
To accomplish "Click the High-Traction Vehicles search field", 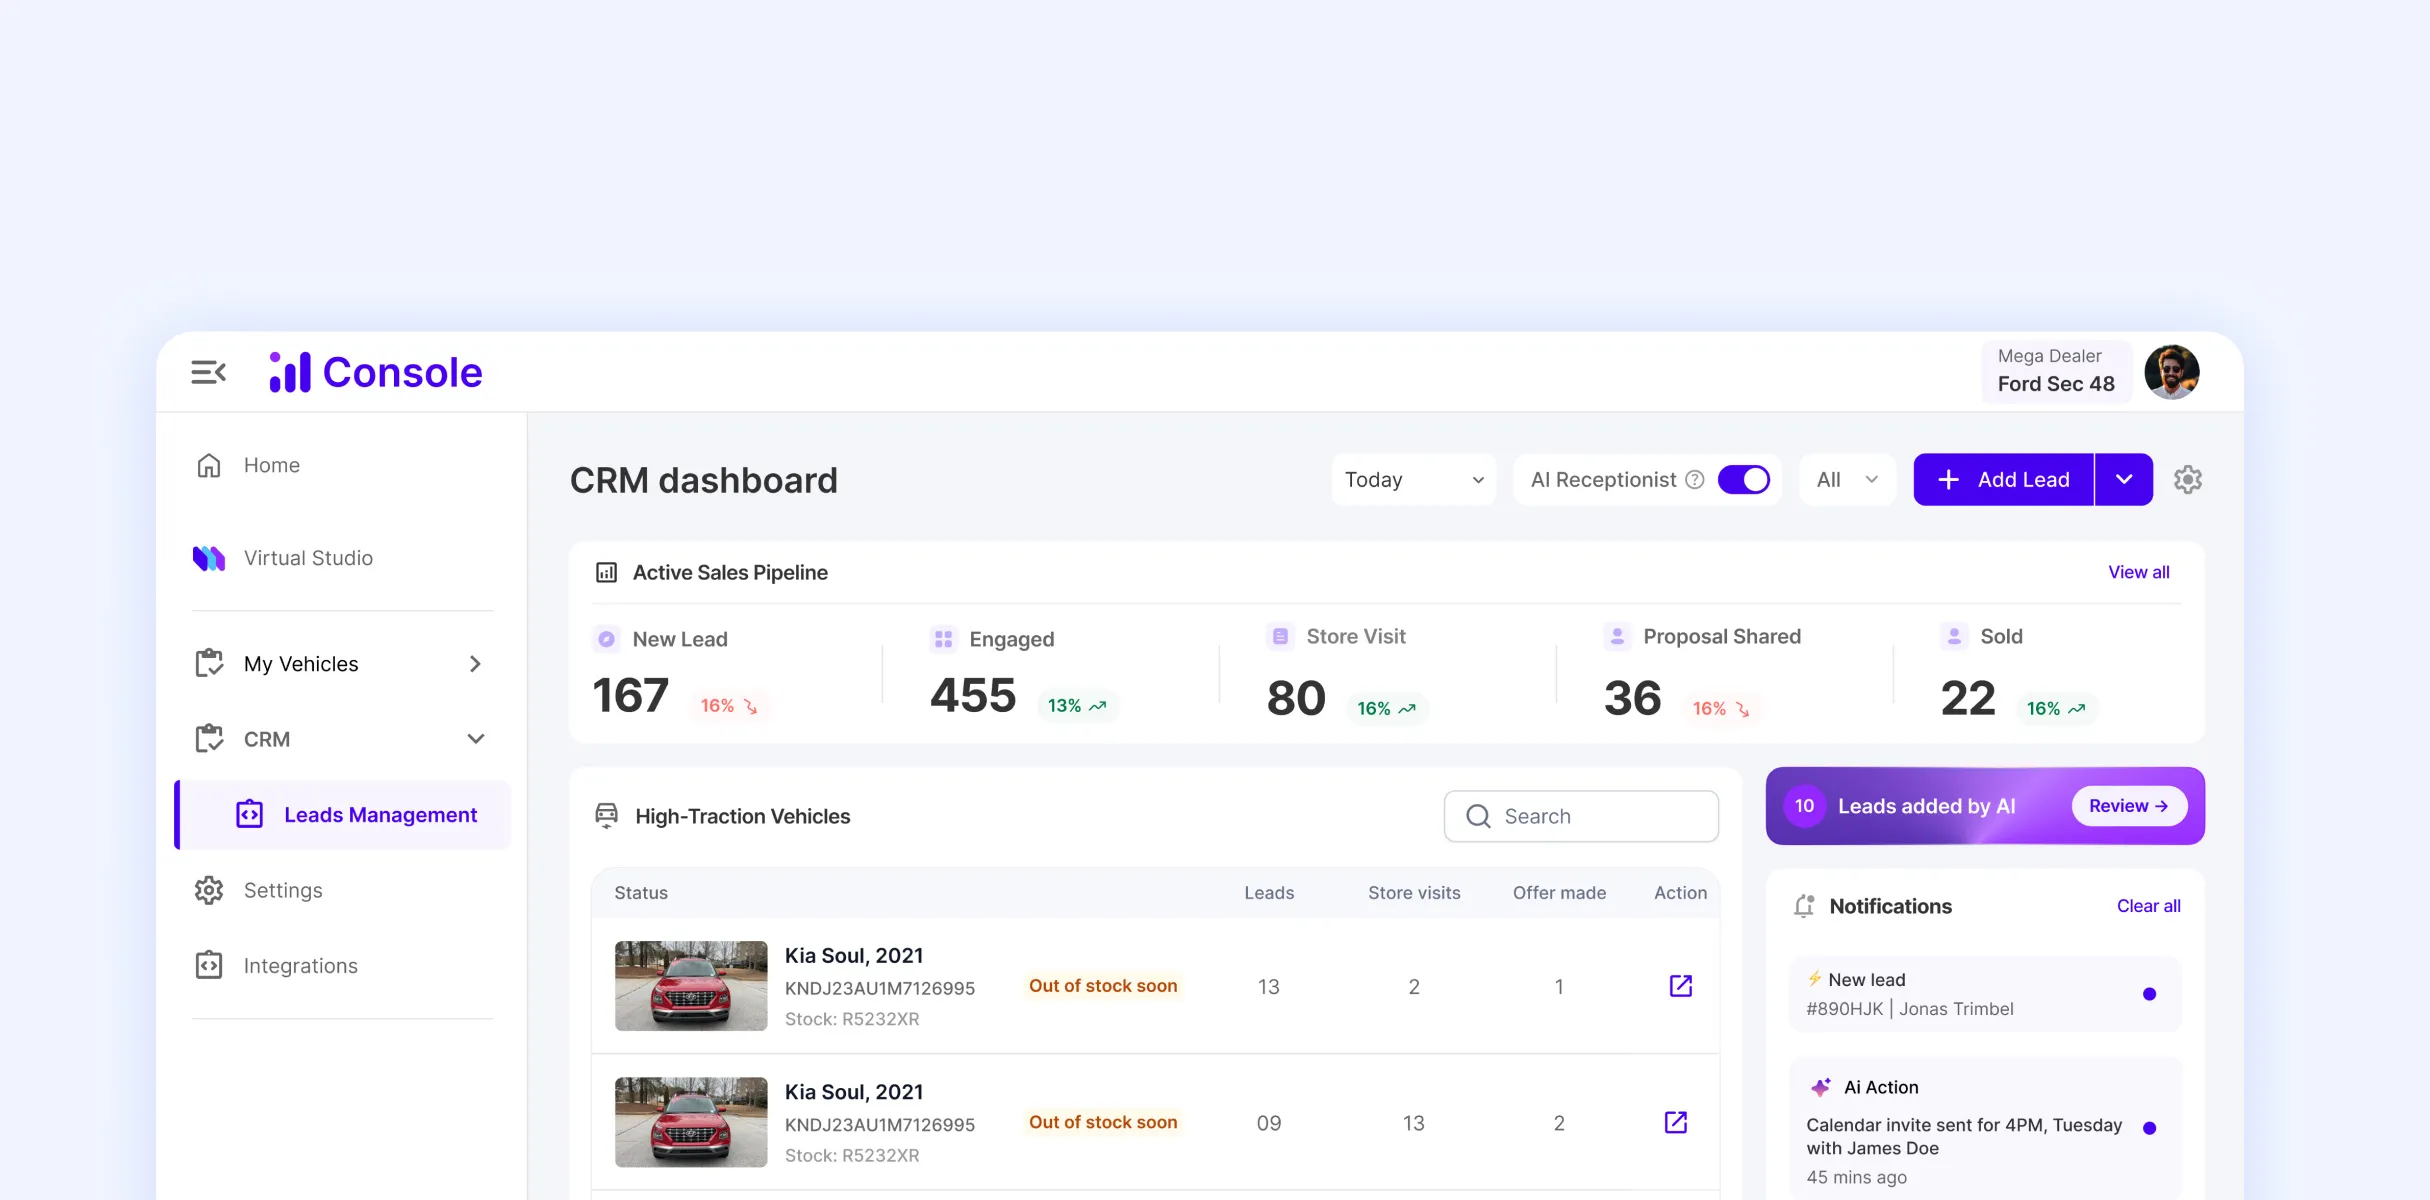I will [1581, 816].
